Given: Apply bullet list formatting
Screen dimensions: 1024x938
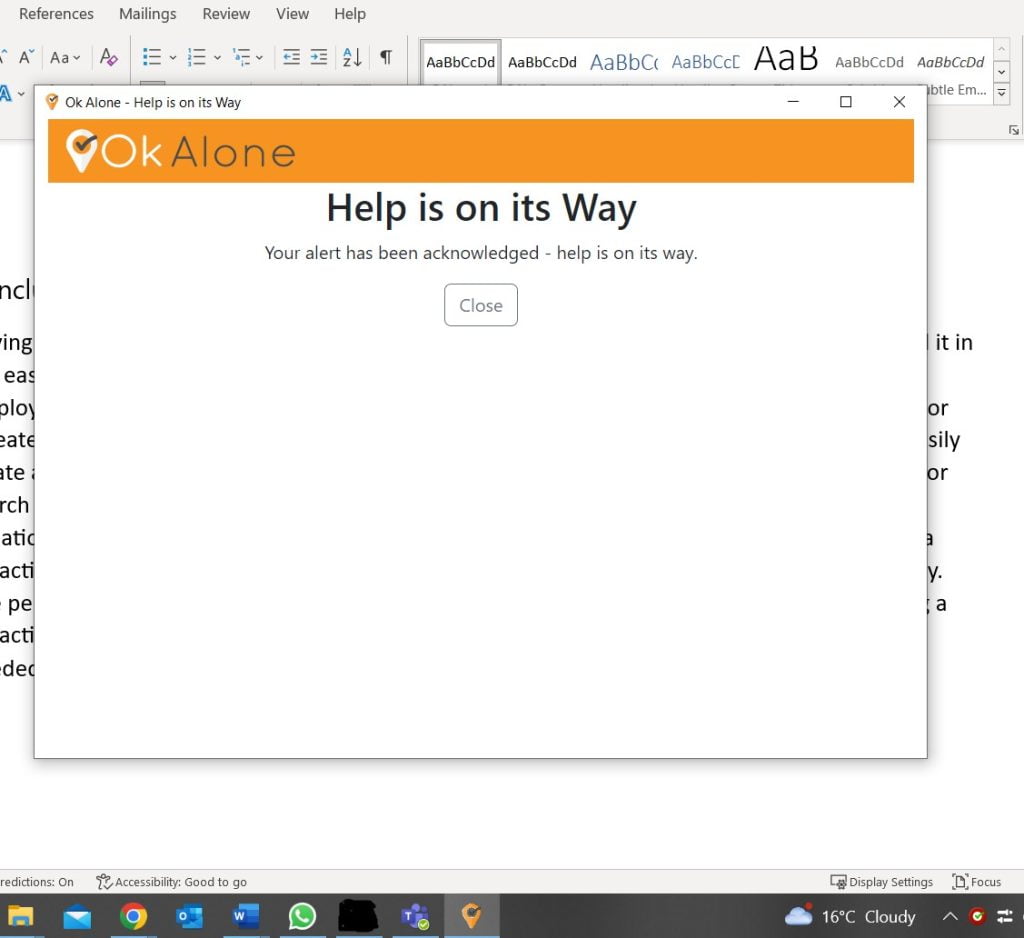Looking at the screenshot, I should [x=152, y=57].
